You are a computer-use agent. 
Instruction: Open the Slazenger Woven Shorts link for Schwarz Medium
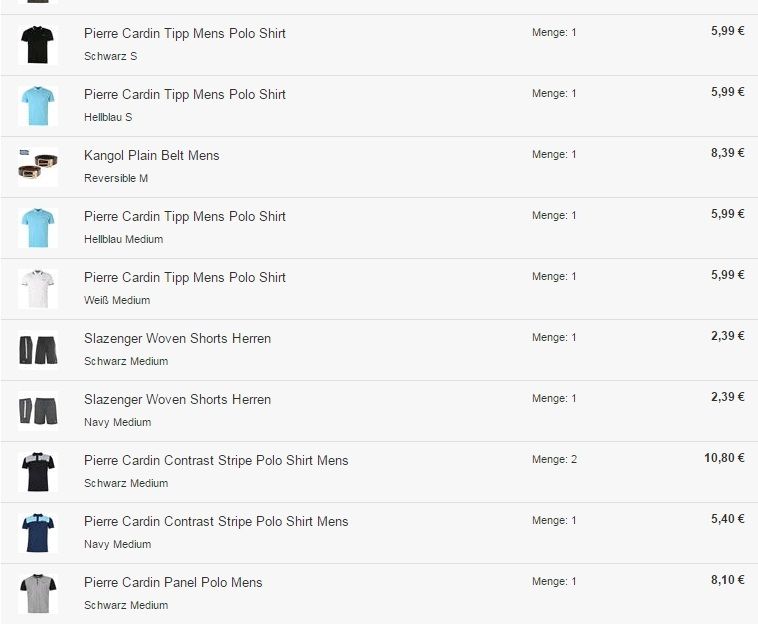coord(177,338)
